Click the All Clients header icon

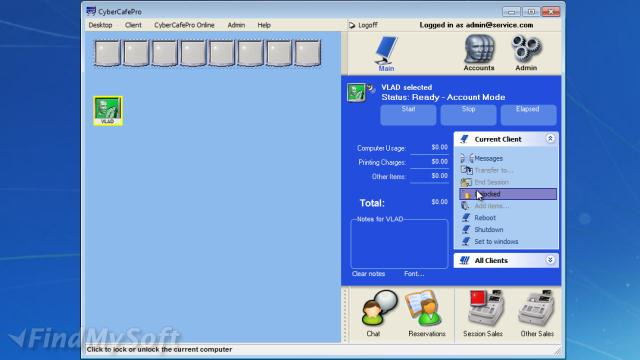464,260
